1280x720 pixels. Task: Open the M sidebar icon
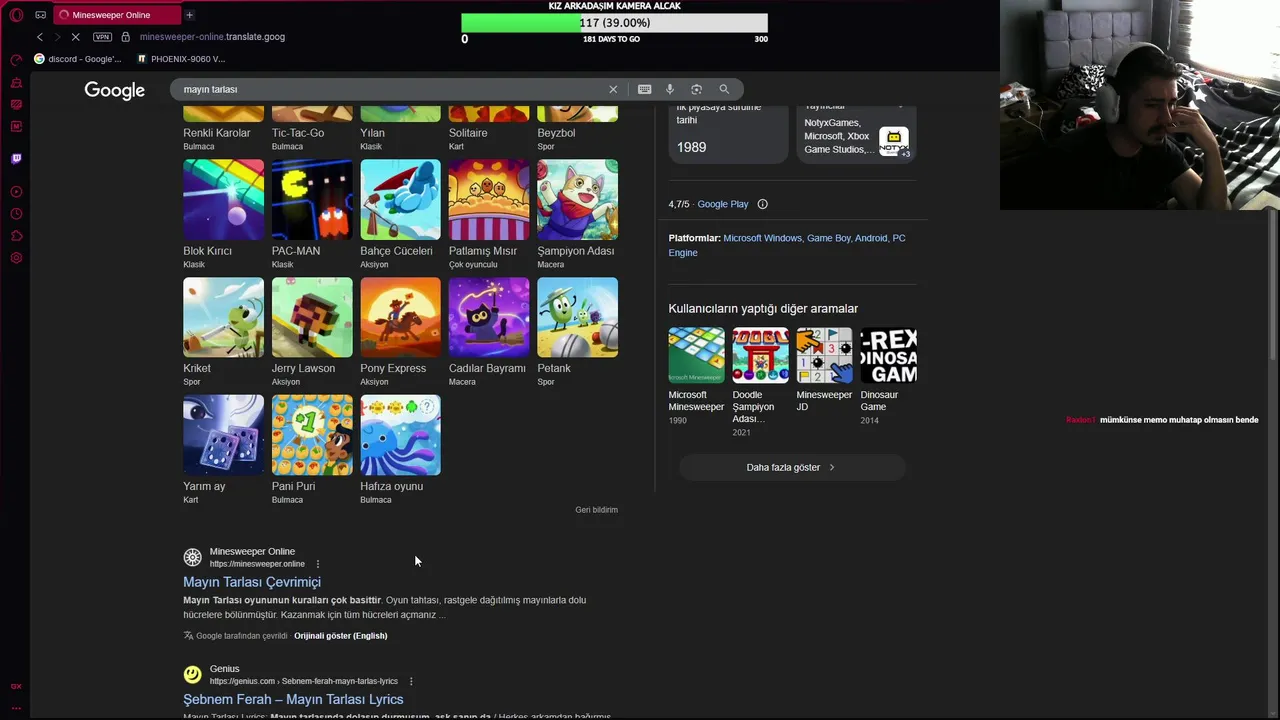point(16,126)
